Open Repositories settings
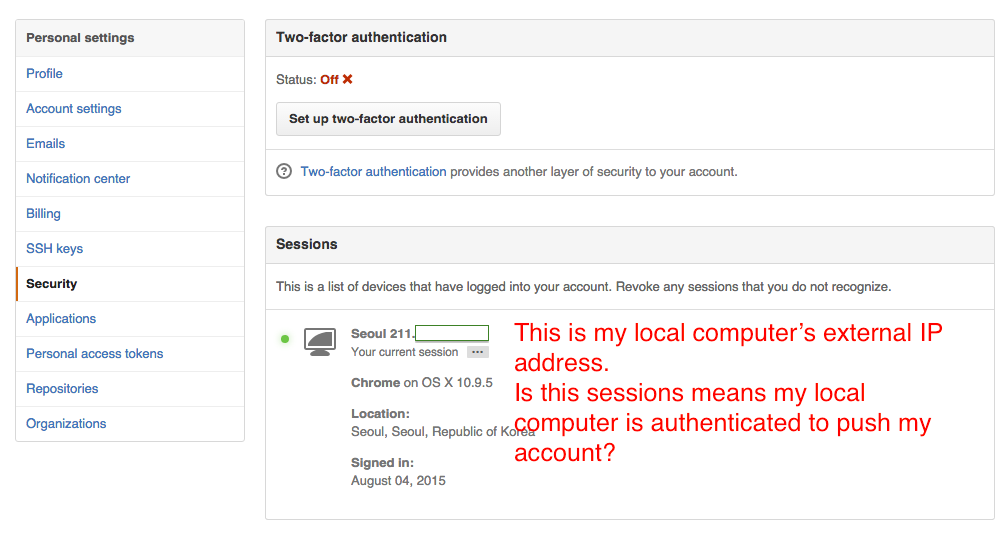Image resolution: width=1005 pixels, height=533 pixels. pyautogui.click(x=62, y=389)
